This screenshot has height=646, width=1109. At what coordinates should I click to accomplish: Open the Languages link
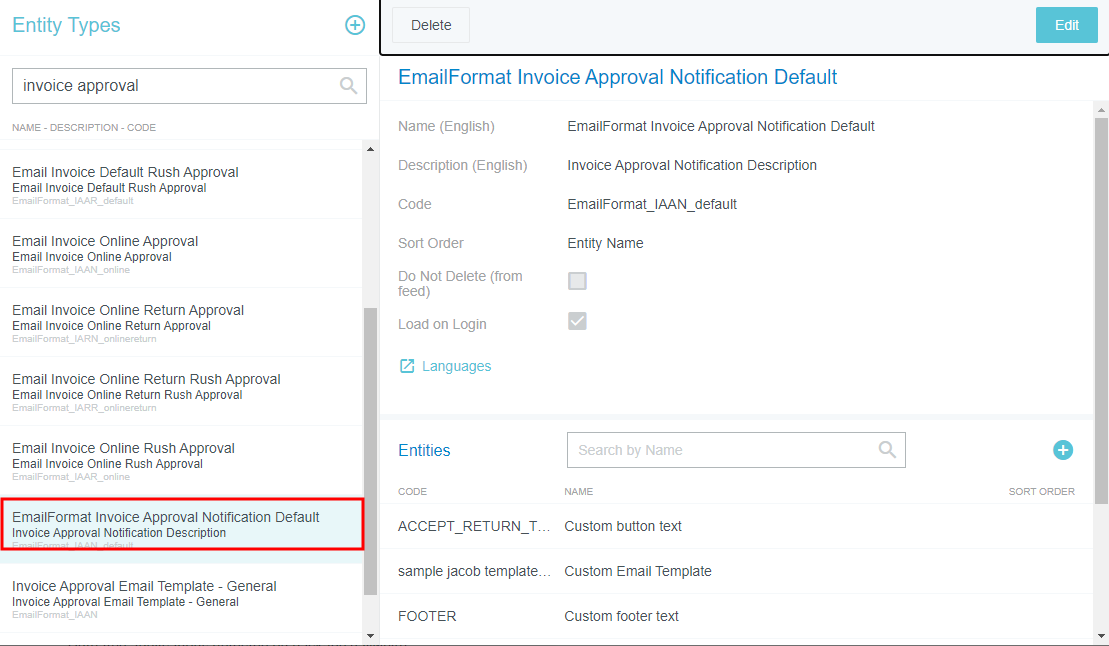456,366
